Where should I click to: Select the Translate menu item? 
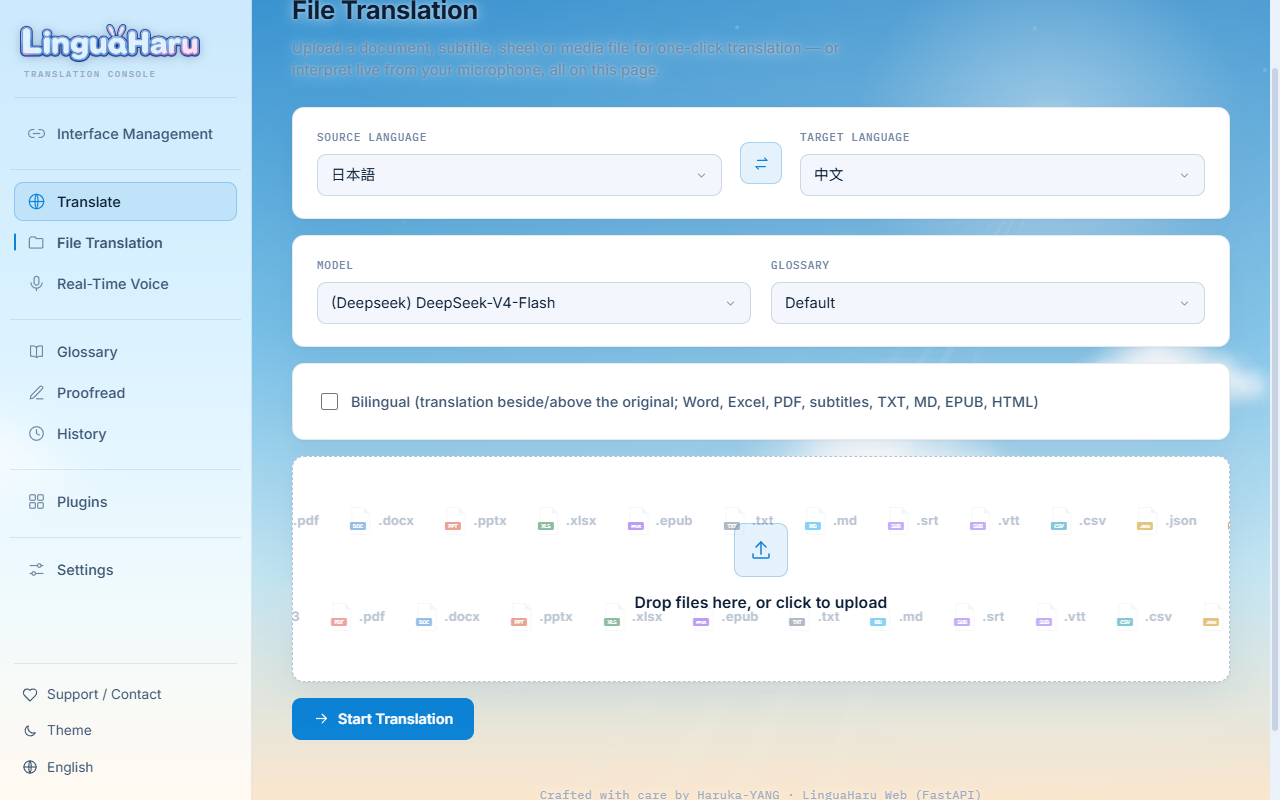click(125, 202)
